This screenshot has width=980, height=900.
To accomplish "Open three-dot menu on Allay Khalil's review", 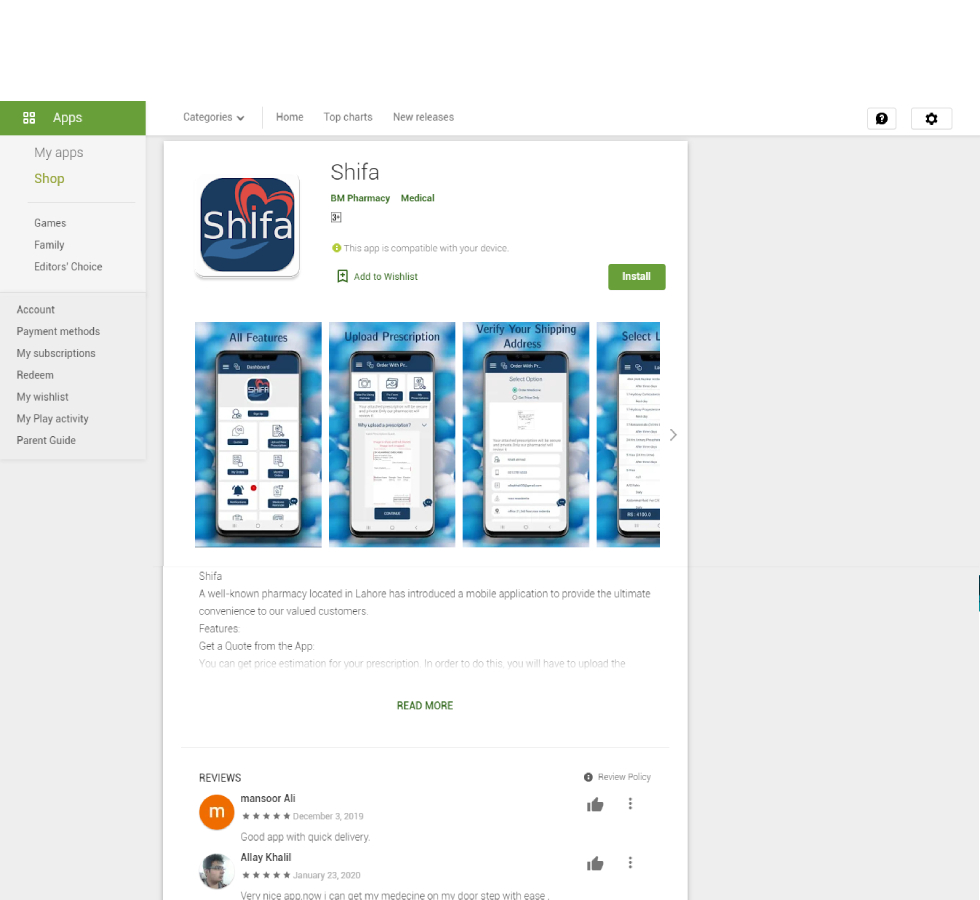I will click(630, 863).
